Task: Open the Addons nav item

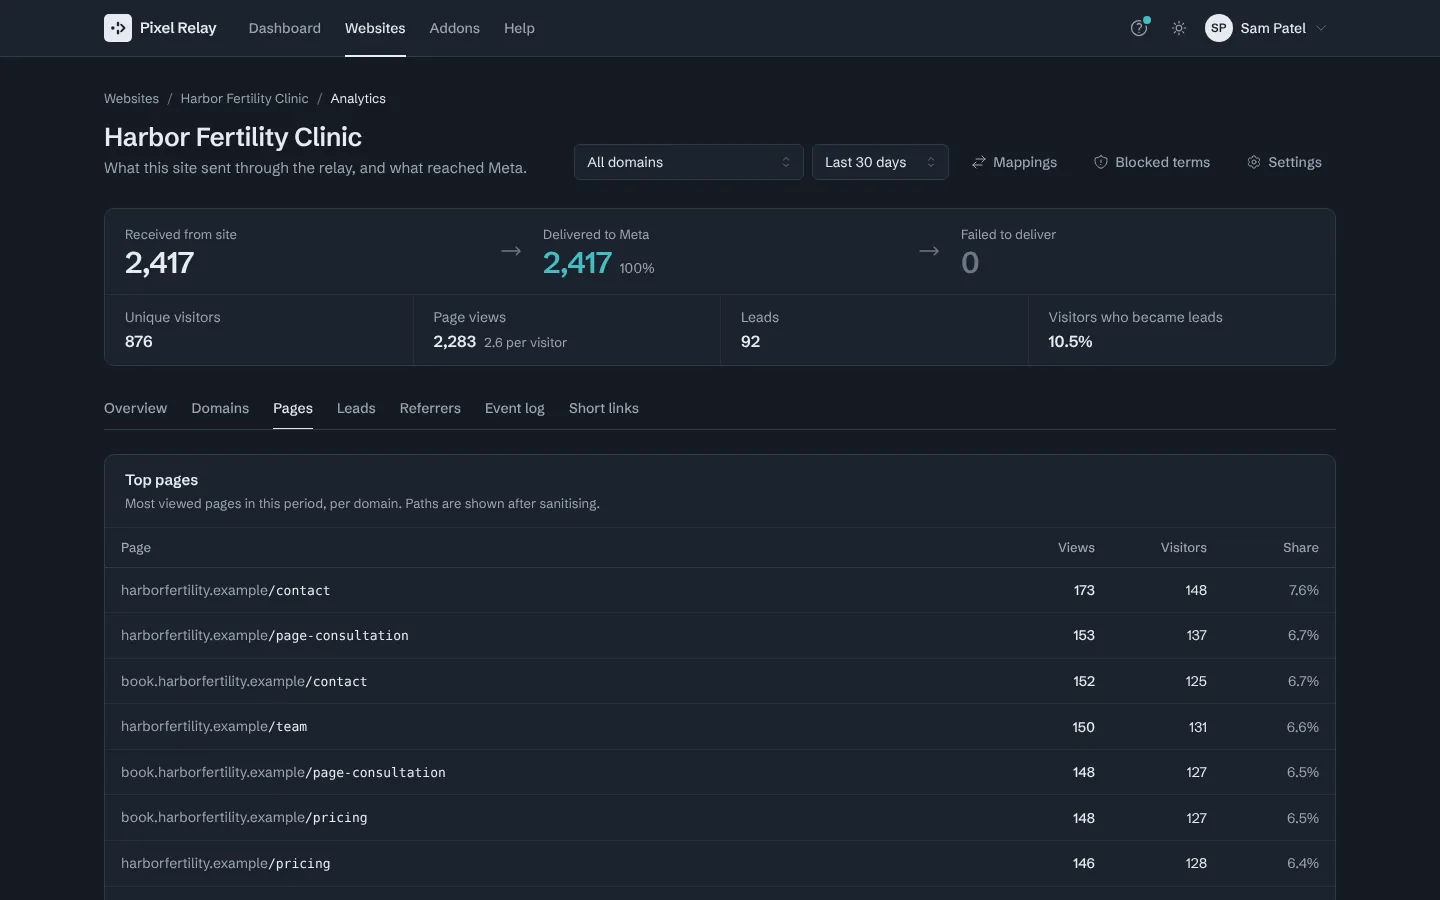Action: pyautogui.click(x=455, y=28)
